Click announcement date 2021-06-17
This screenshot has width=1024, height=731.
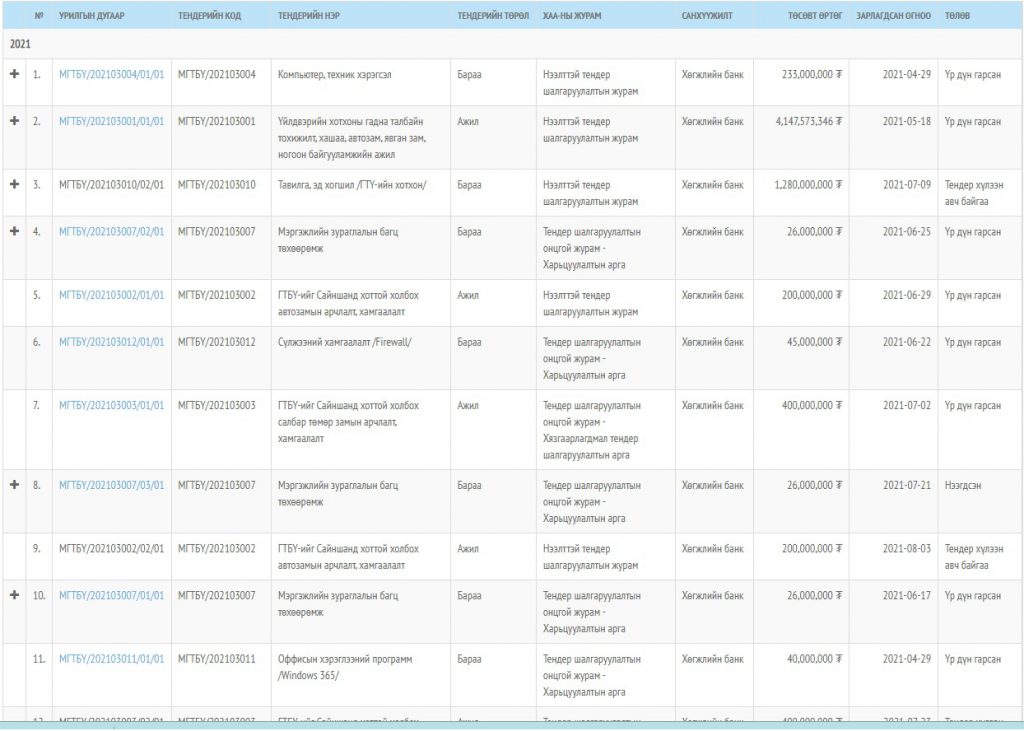pos(907,596)
